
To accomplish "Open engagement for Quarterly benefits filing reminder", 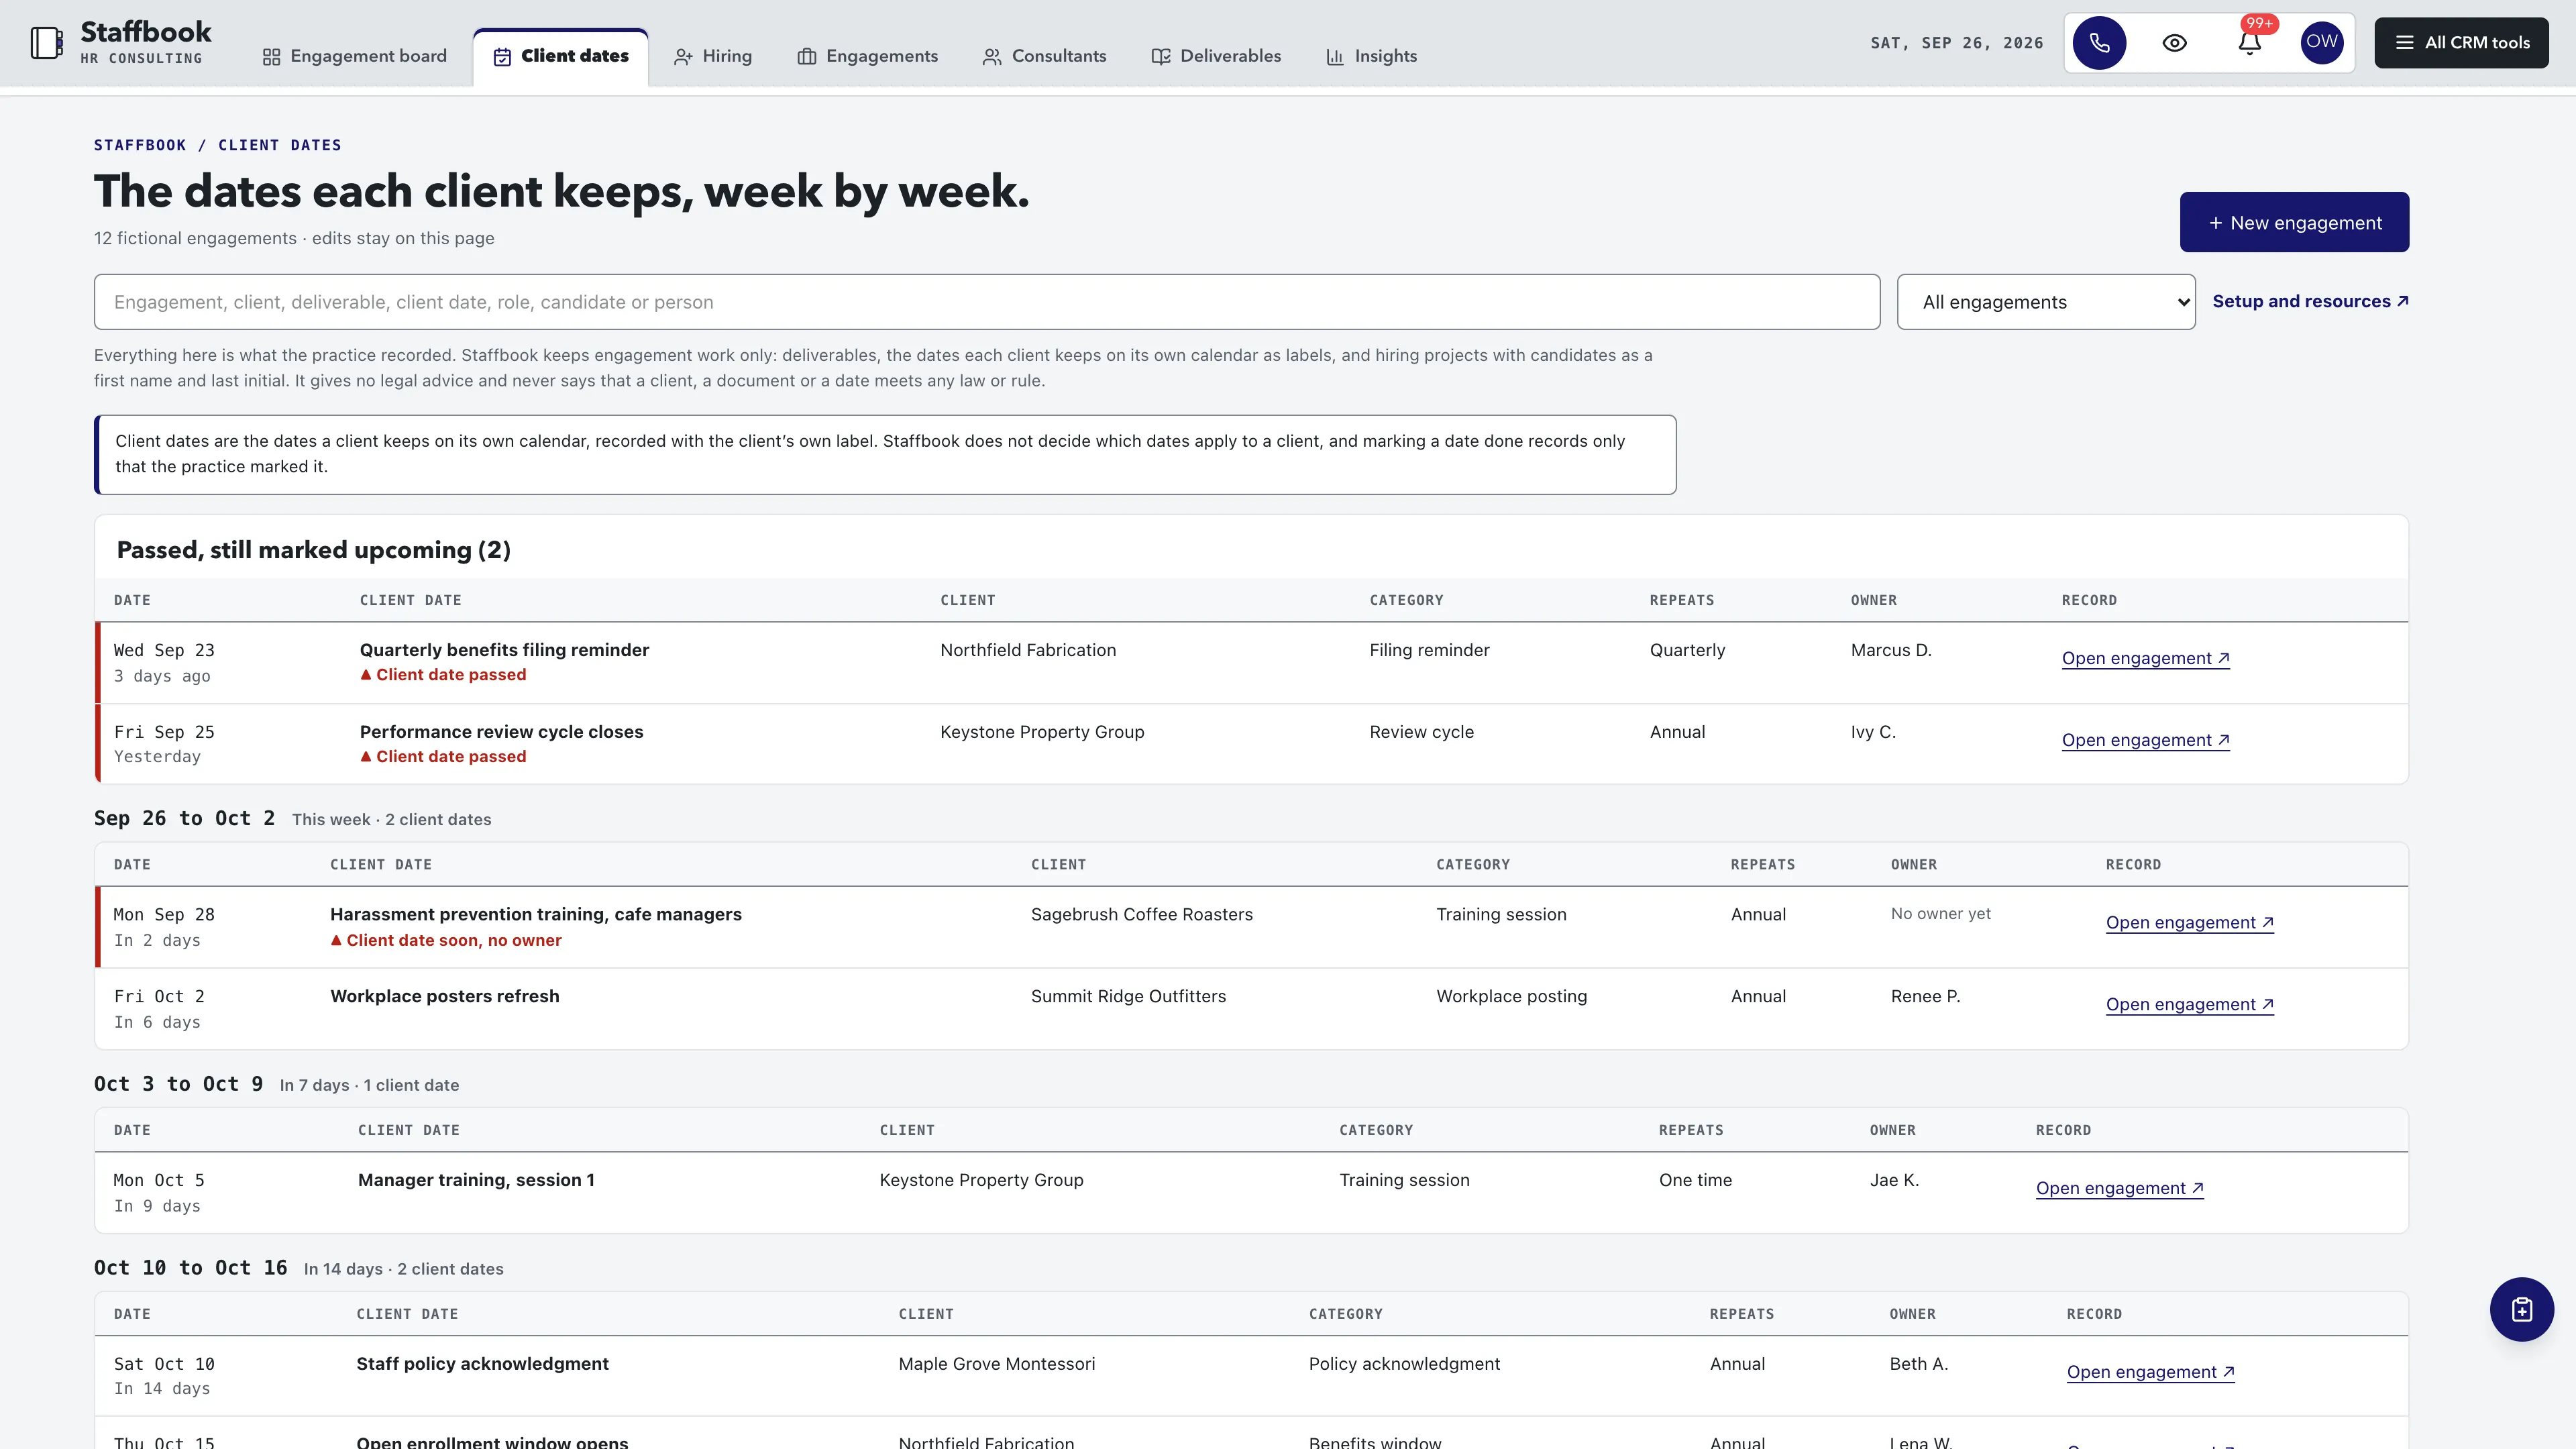I will 2145,658.
